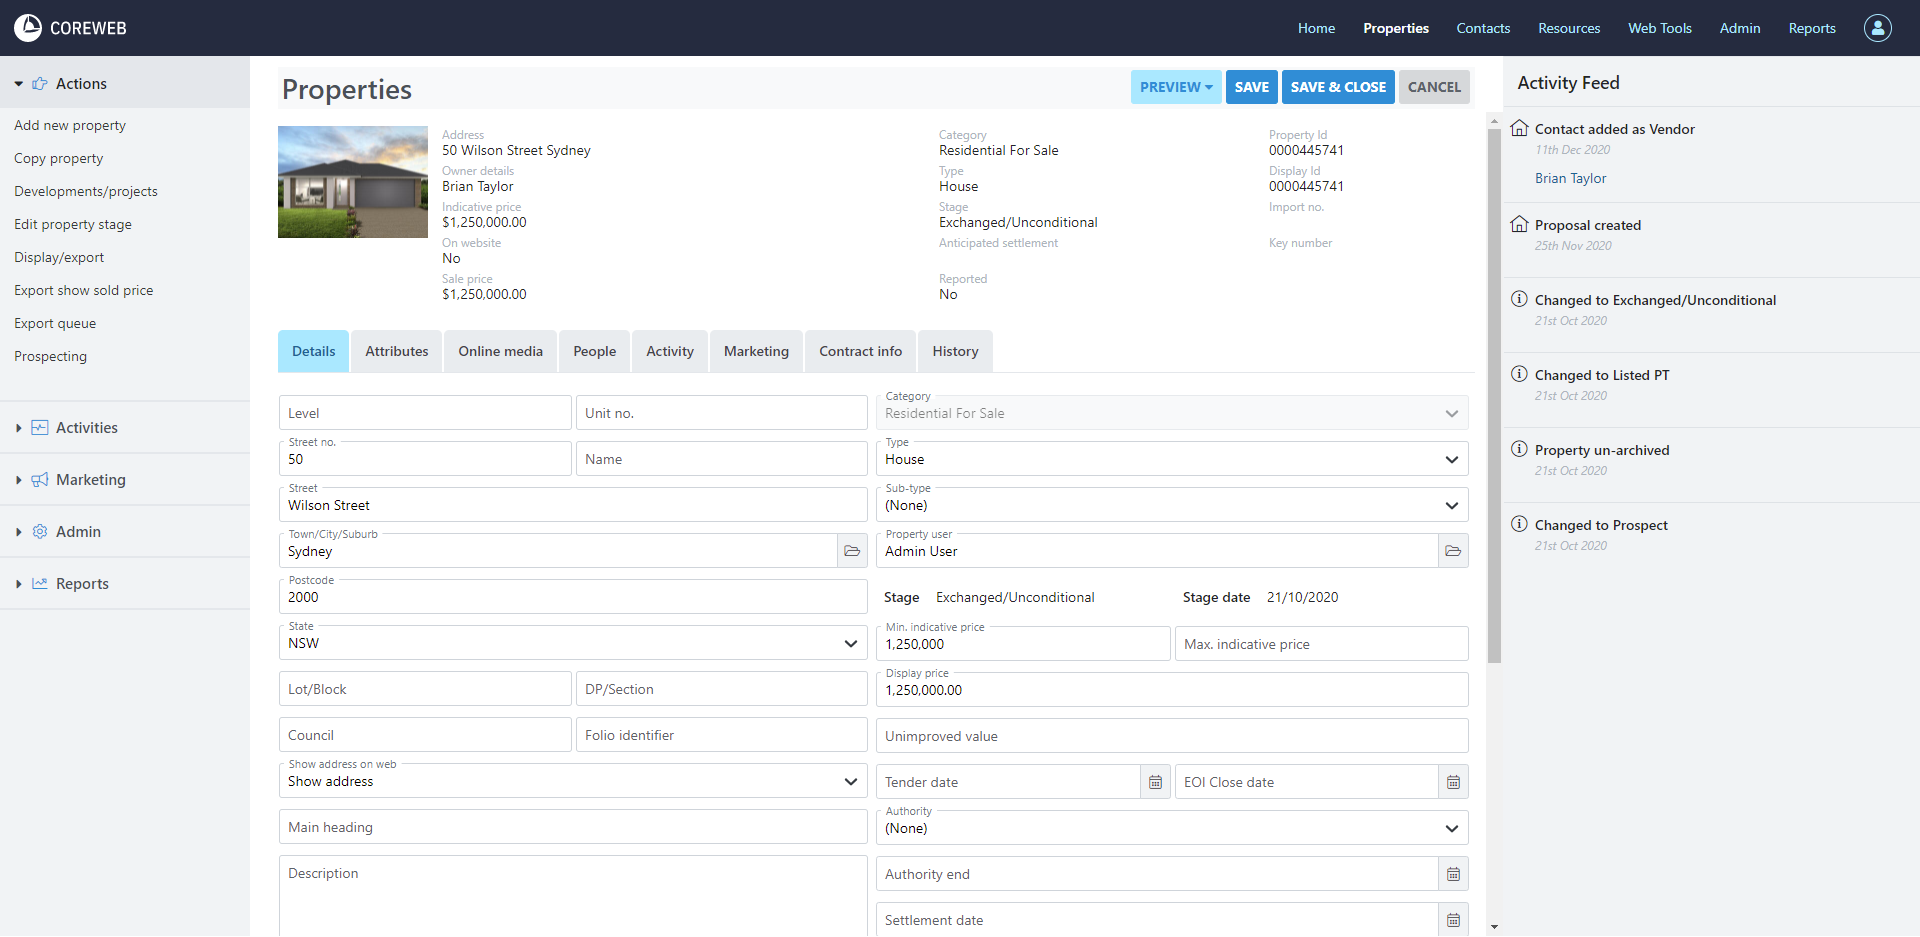The height and width of the screenshot is (937, 1920).
Task: Click the Main heading input field
Action: (x=572, y=827)
